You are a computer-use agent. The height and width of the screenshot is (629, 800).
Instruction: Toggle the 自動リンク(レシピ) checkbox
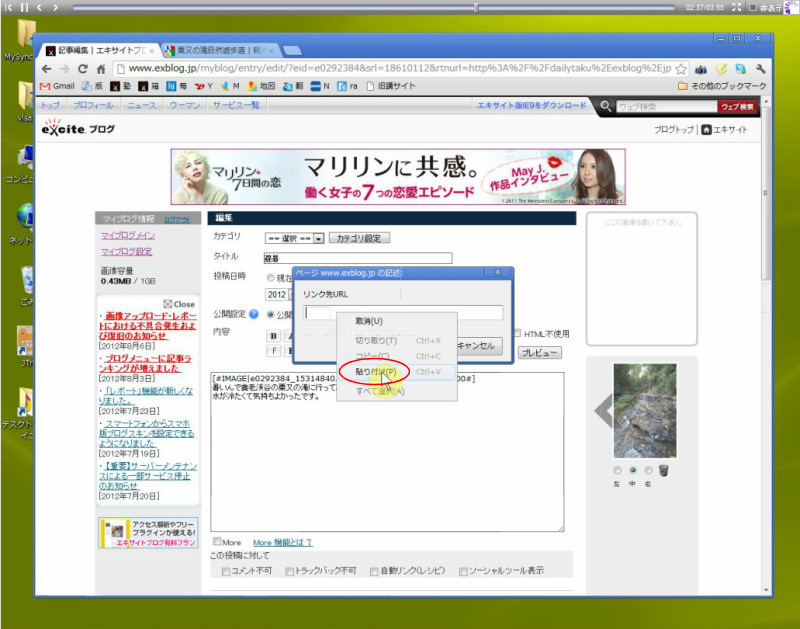coord(374,571)
